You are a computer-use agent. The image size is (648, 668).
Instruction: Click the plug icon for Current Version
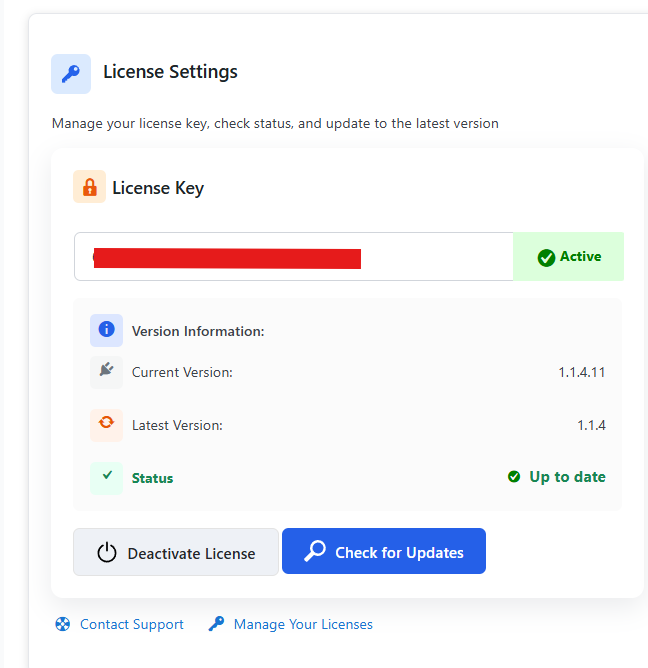click(107, 369)
